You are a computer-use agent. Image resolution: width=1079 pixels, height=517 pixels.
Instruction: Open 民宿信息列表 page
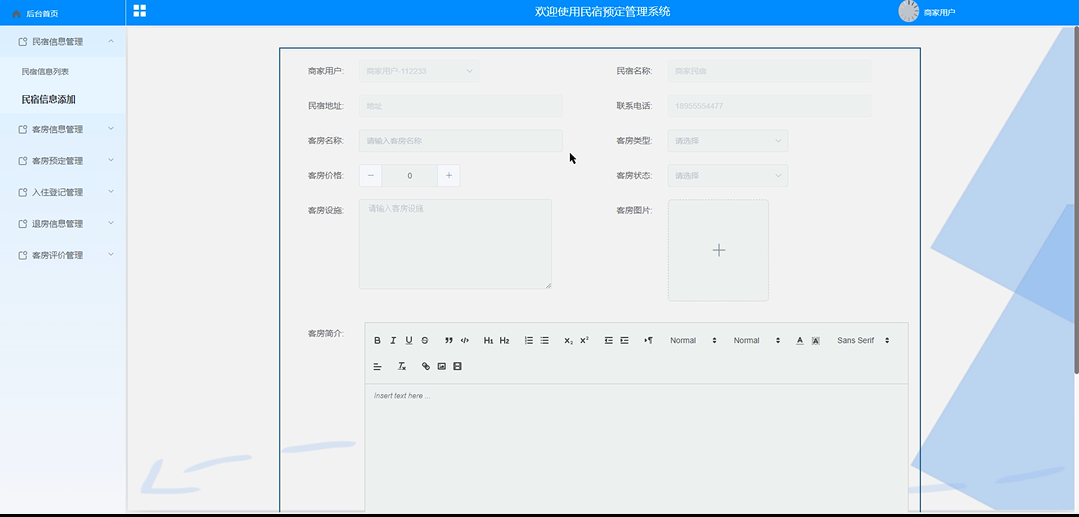[45, 72]
